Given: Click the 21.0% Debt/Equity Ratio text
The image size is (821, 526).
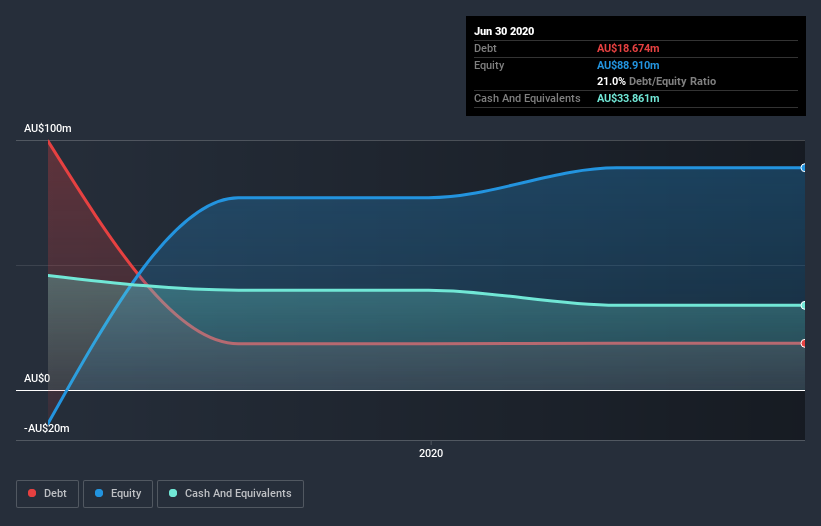Looking at the screenshot, I should tap(656, 81).
